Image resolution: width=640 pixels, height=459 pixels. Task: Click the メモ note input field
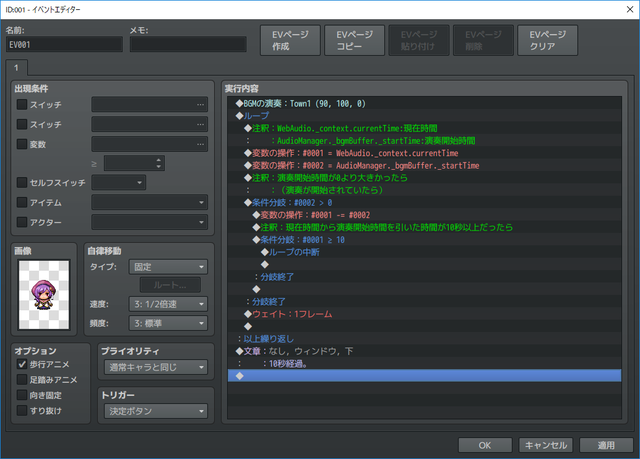(x=188, y=44)
